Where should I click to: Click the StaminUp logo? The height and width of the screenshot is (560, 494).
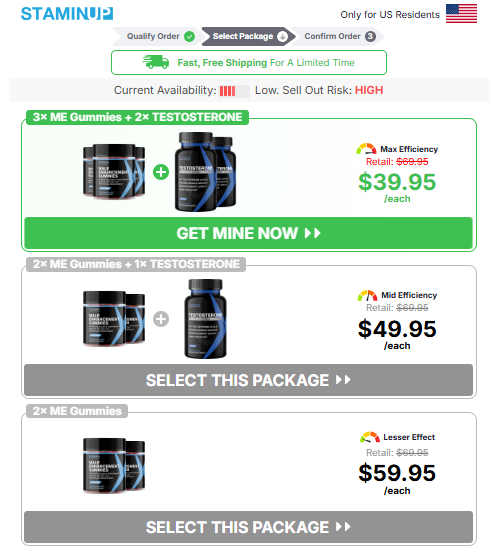[67, 14]
